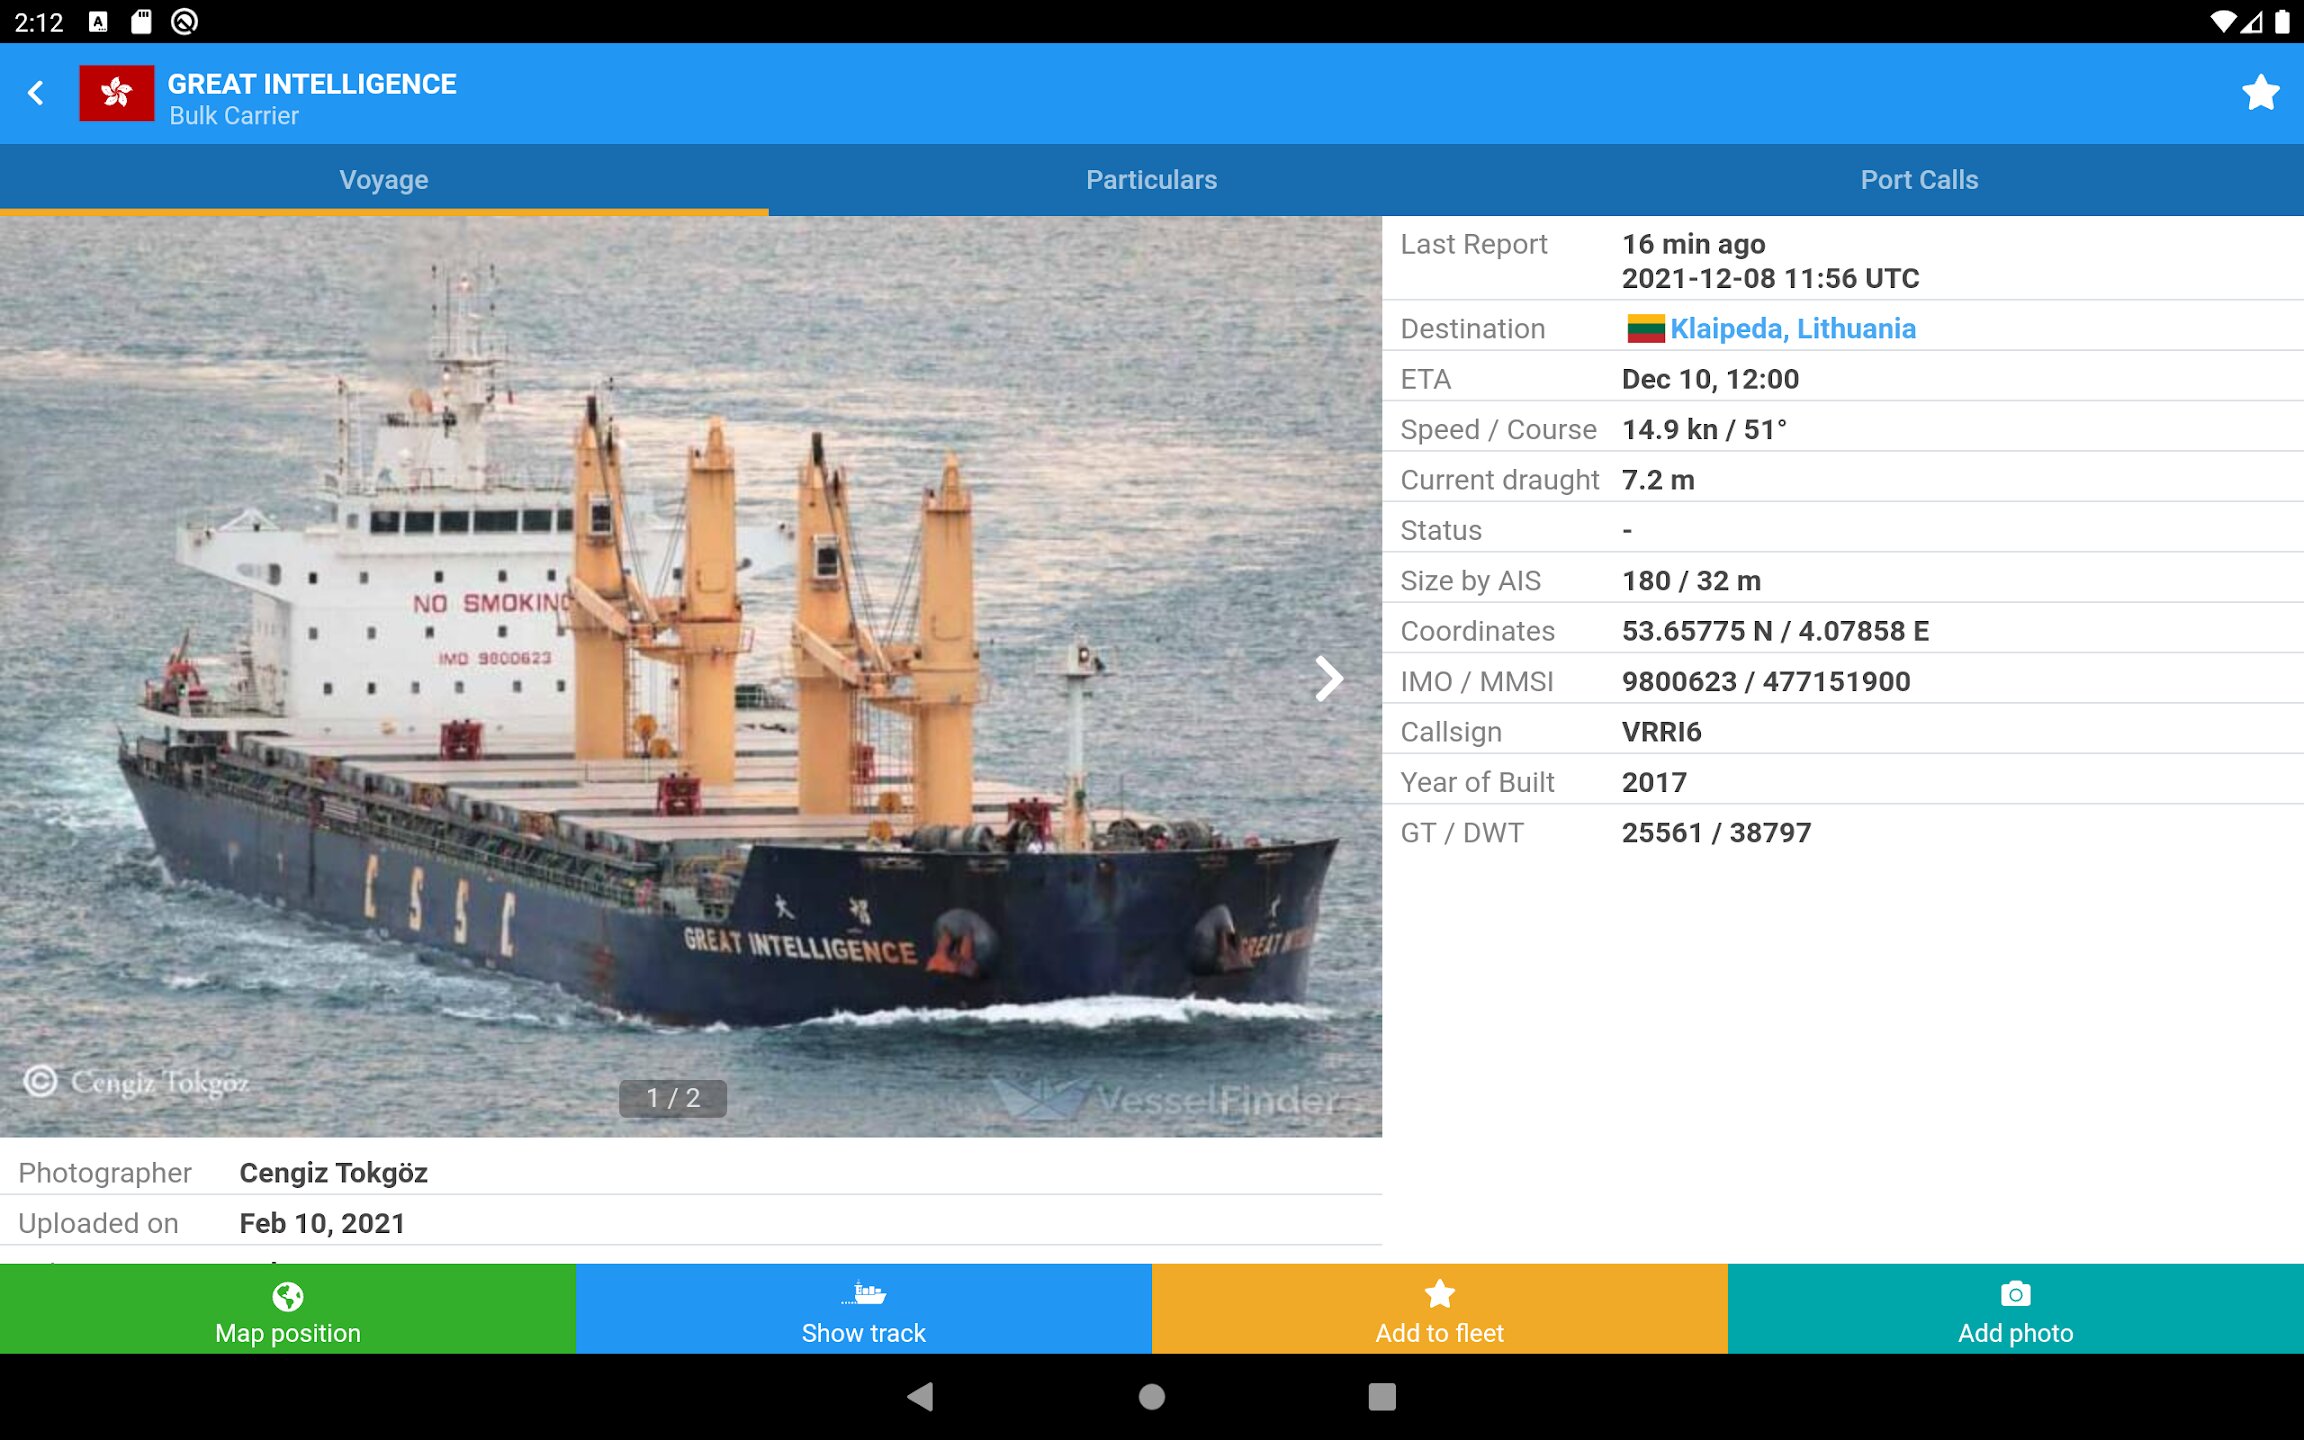Image resolution: width=2304 pixels, height=1440 pixels.
Task: Open Klaipeda, Lithuania destination link
Action: pyautogui.click(x=1793, y=328)
